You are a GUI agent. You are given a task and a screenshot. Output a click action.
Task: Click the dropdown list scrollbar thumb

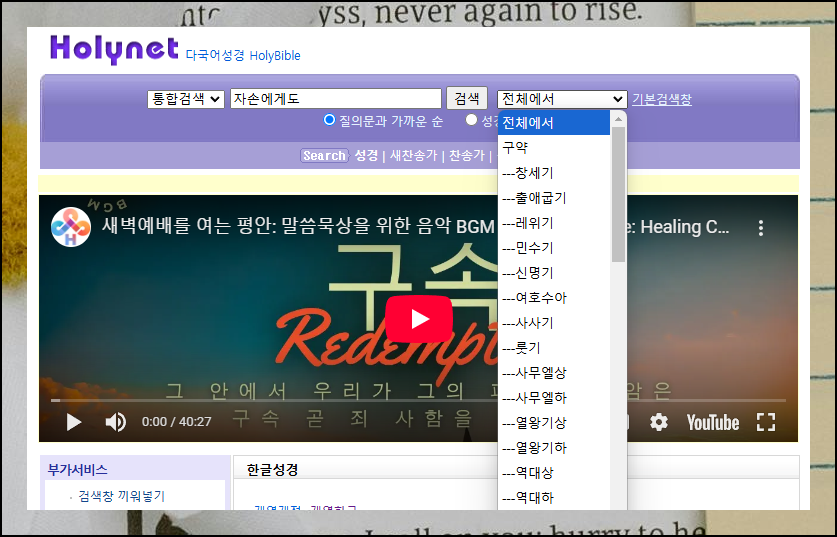point(618,194)
